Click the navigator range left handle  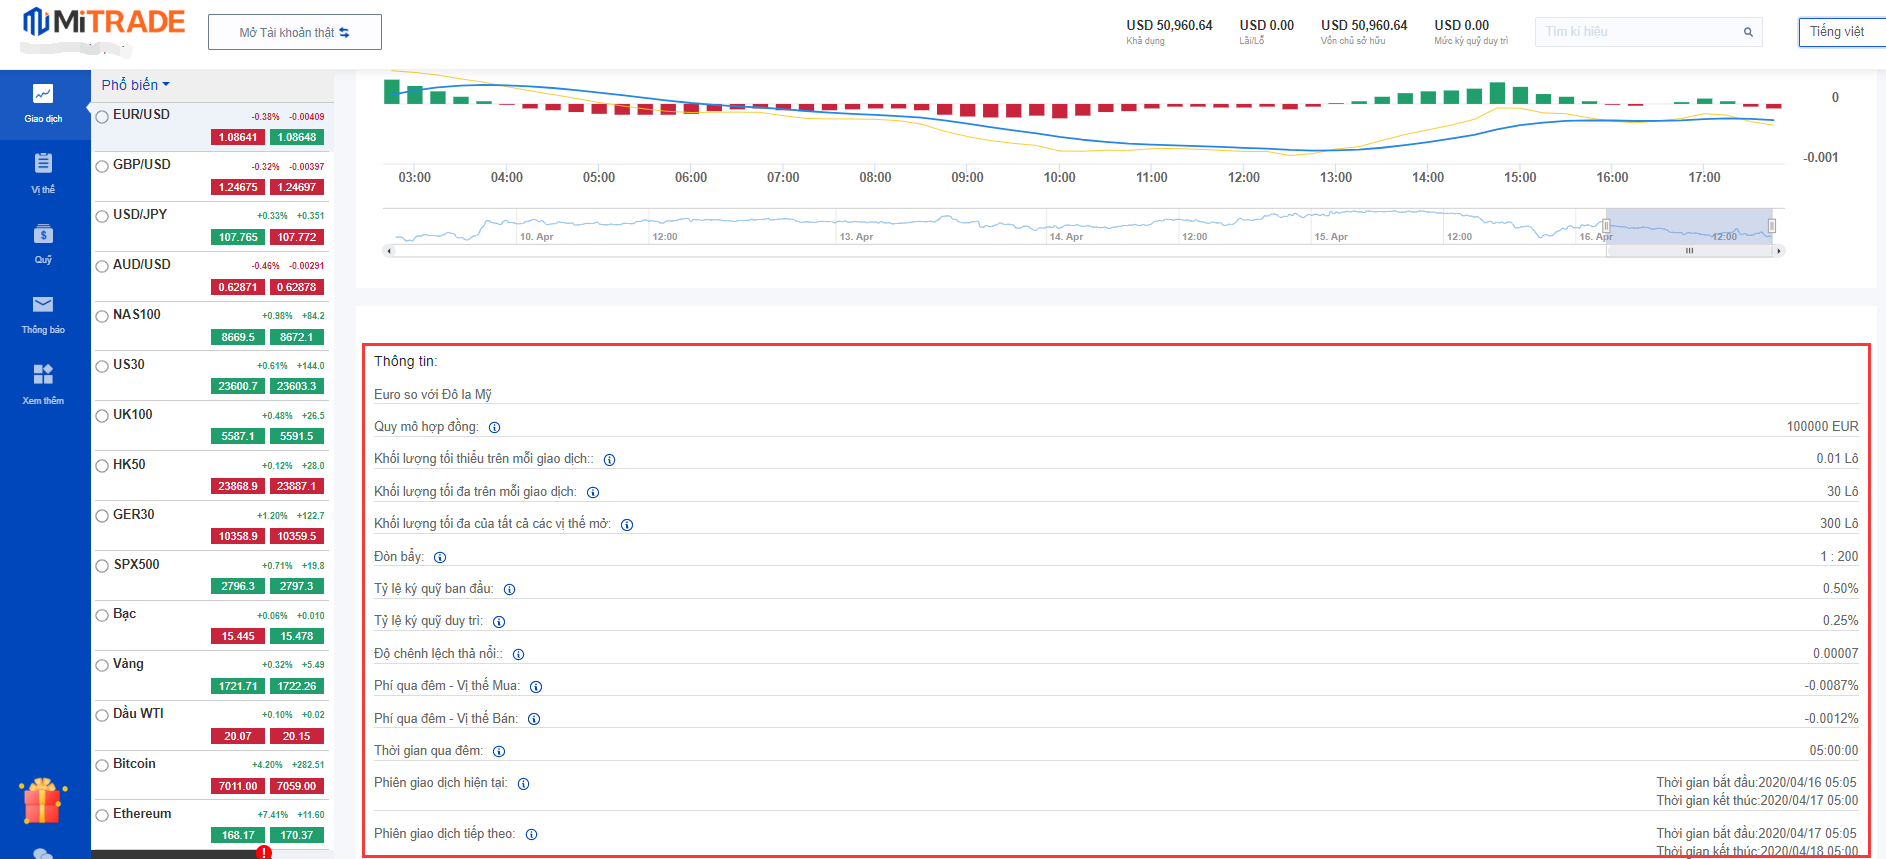1608,226
